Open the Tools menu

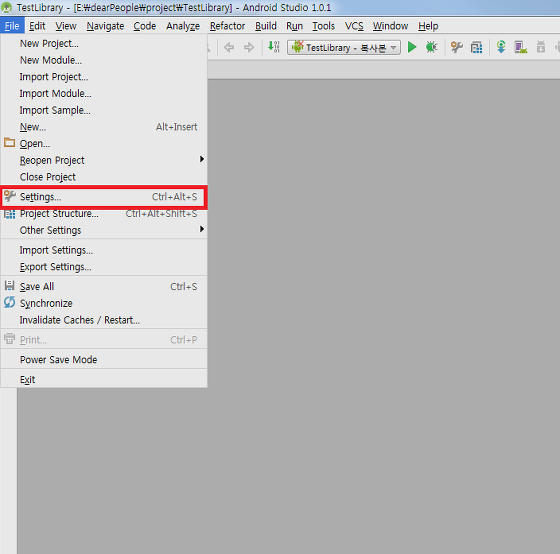point(324,26)
